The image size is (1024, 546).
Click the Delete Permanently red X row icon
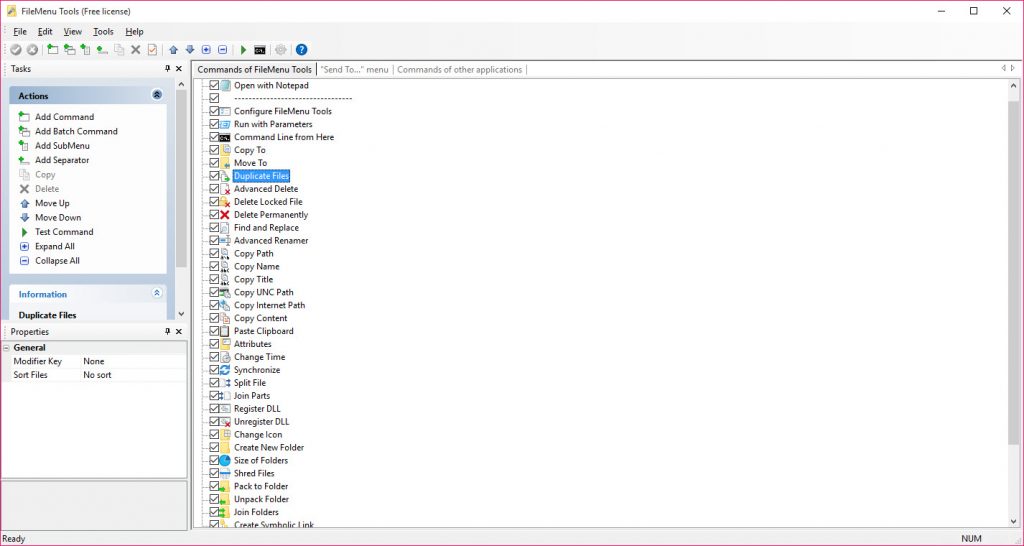click(225, 215)
